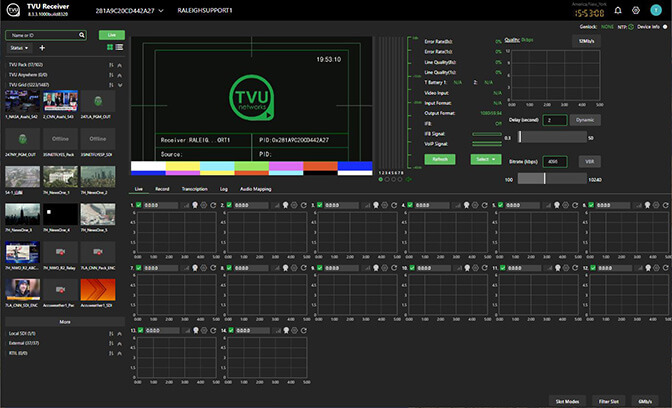Click the VBR button
Screen dimensions: 672x408
(590, 162)
